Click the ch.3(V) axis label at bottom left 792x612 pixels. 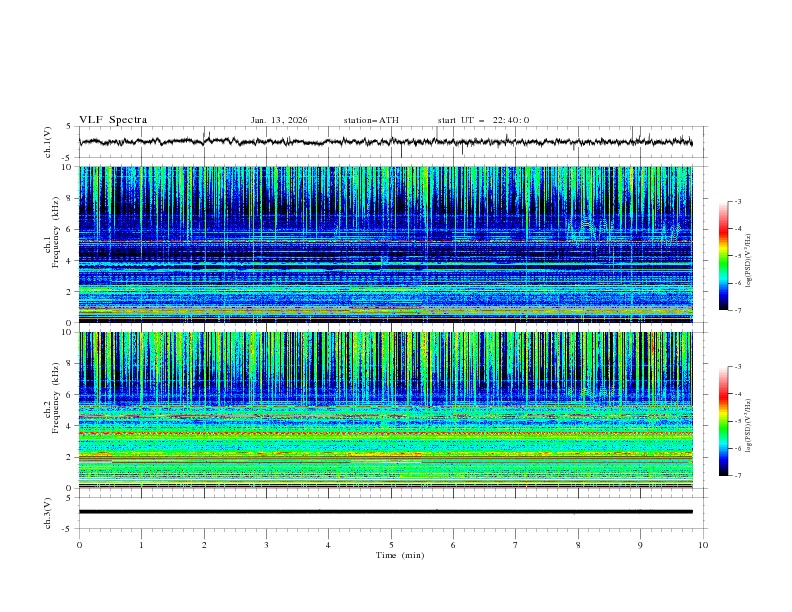48,511
